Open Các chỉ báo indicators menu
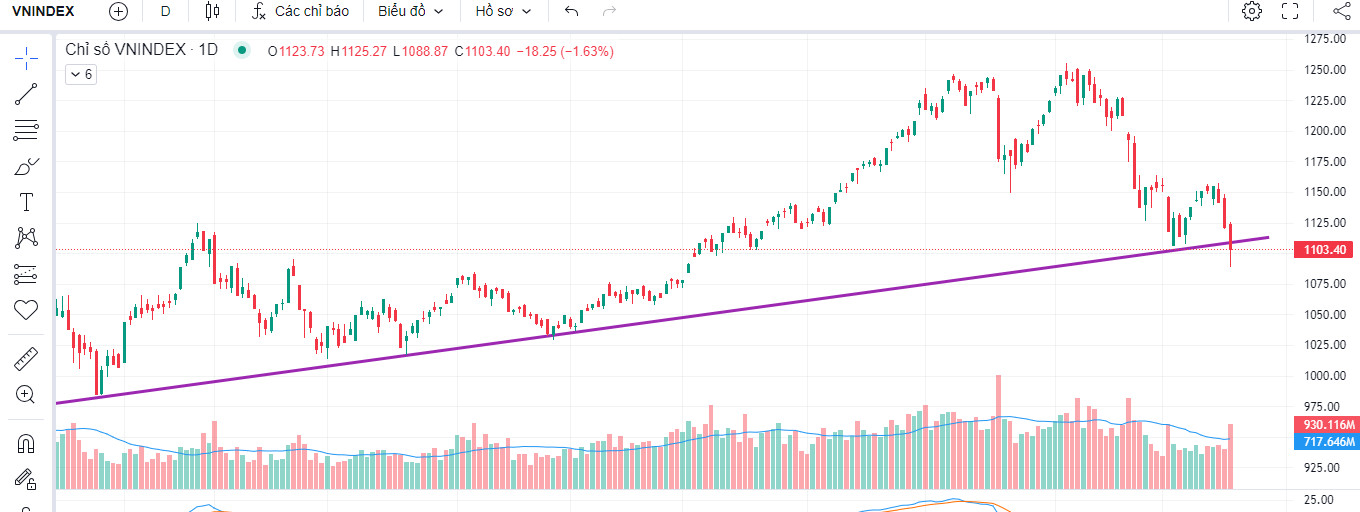The image size is (1360, 512). pos(300,12)
